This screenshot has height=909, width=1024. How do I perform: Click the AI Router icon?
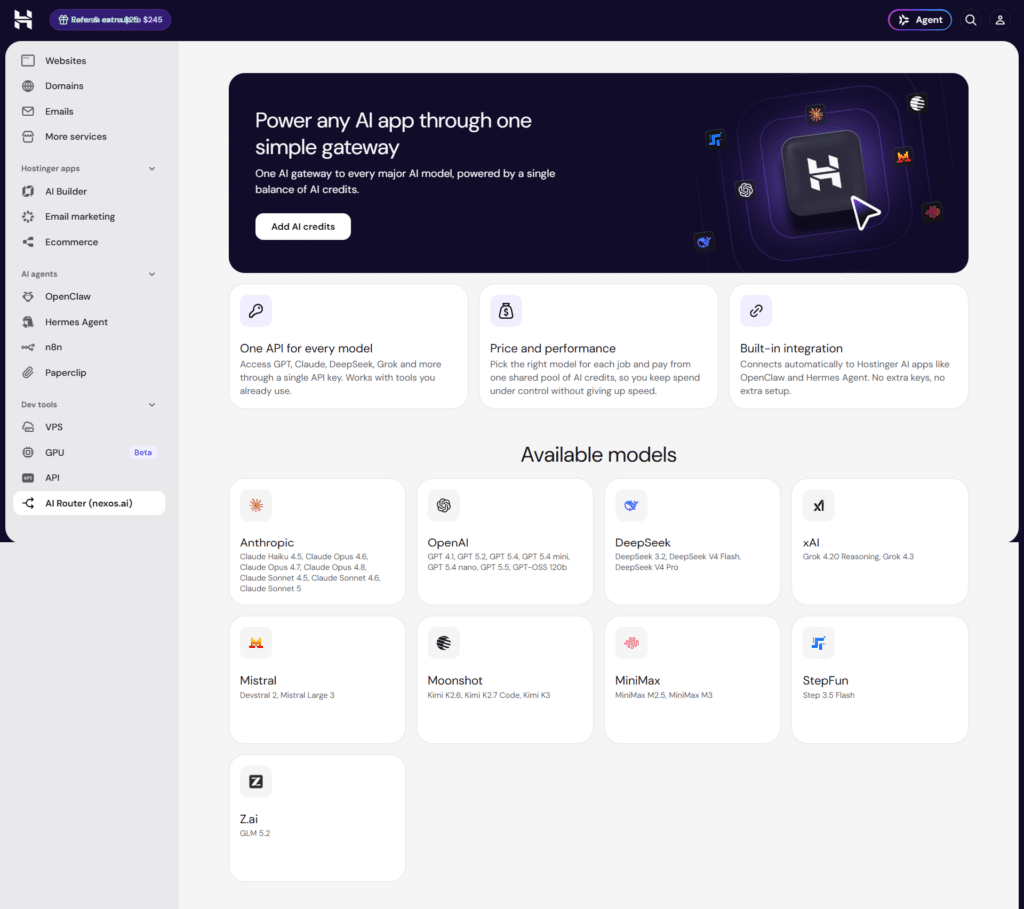point(28,503)
